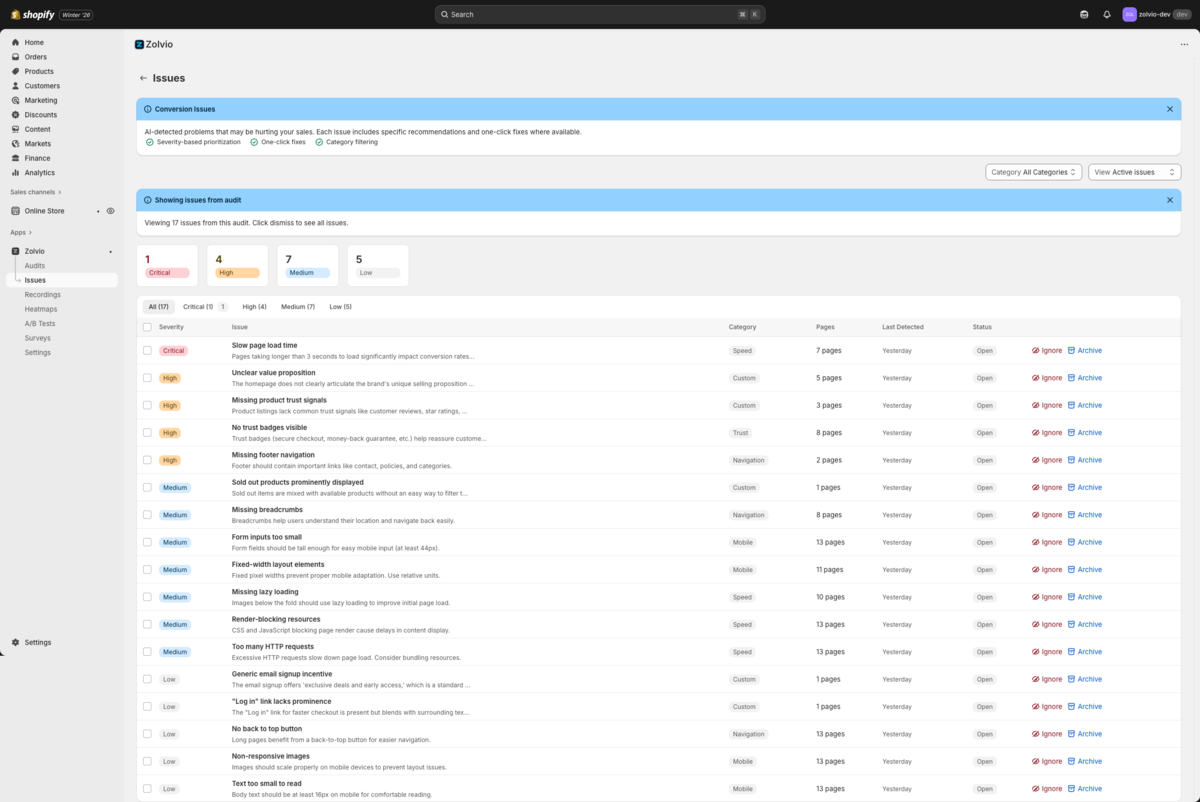Expand the Sales channels section
The height and width of the screenshot is (802, 1200).
pos(36,192)
